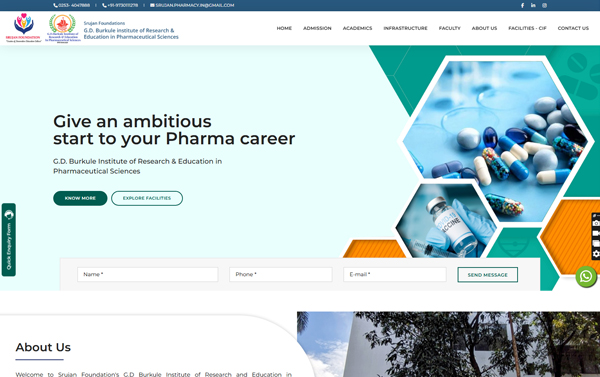This screenshot has height=377, width=600.
Task: Open the Facebook icon in top bar
Action: coord(522,5)
